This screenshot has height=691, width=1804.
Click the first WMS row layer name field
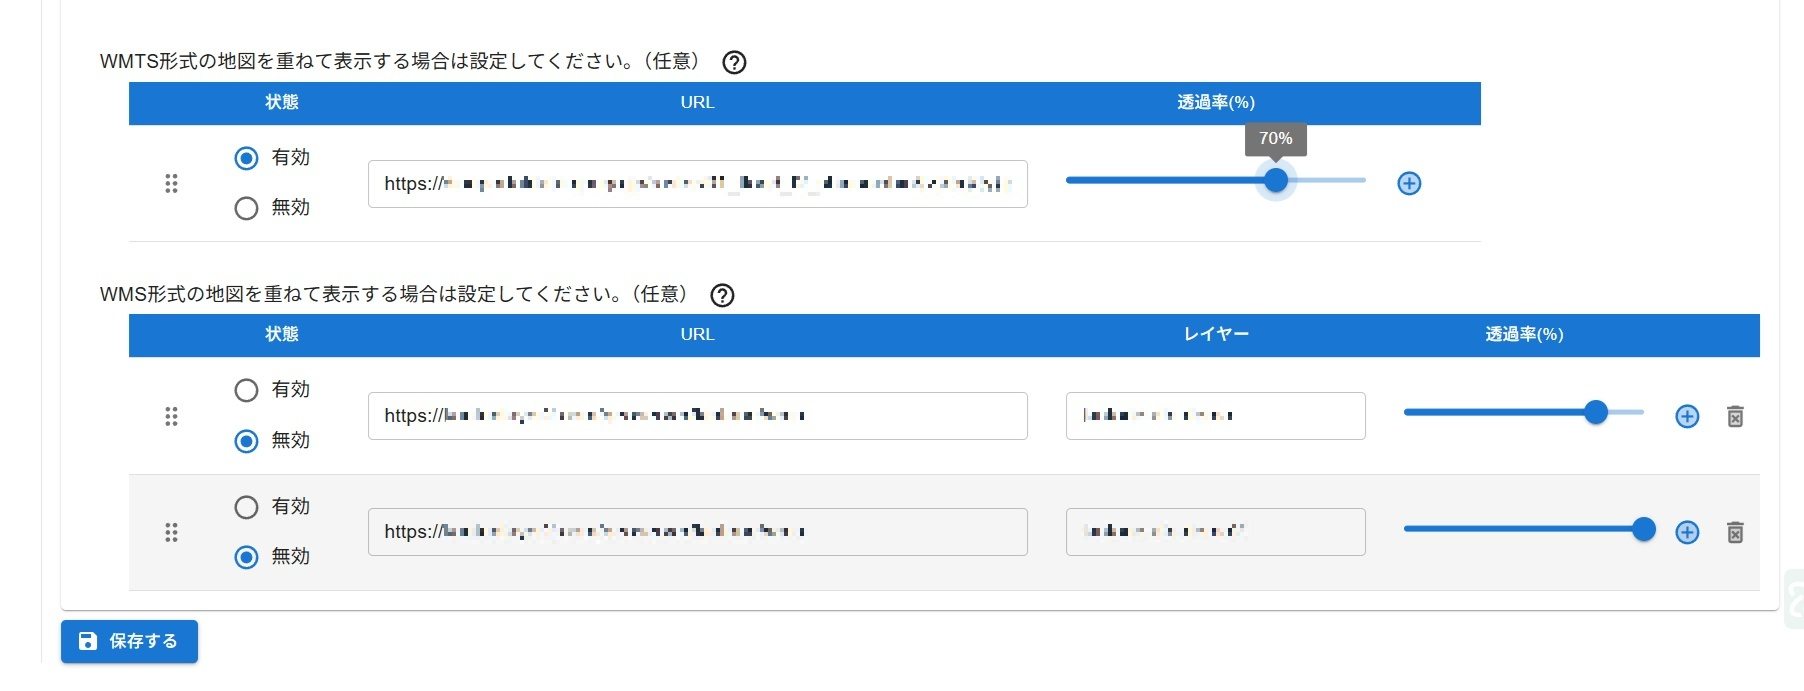[x=1215, y=416]
